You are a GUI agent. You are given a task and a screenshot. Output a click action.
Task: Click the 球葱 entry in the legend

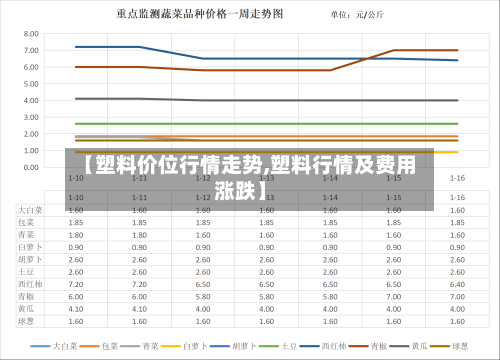coord(449,346)
